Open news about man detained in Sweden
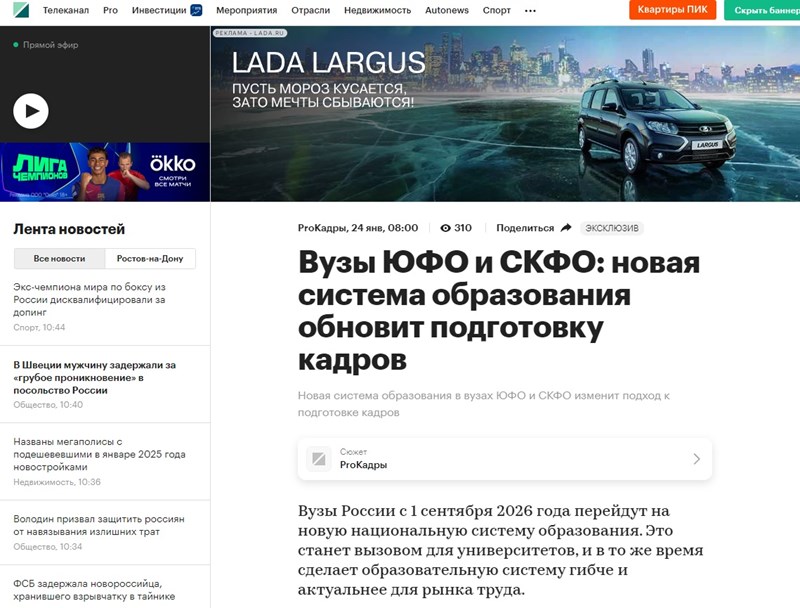This screenshot has height=608, width=800. click(94, 377)
